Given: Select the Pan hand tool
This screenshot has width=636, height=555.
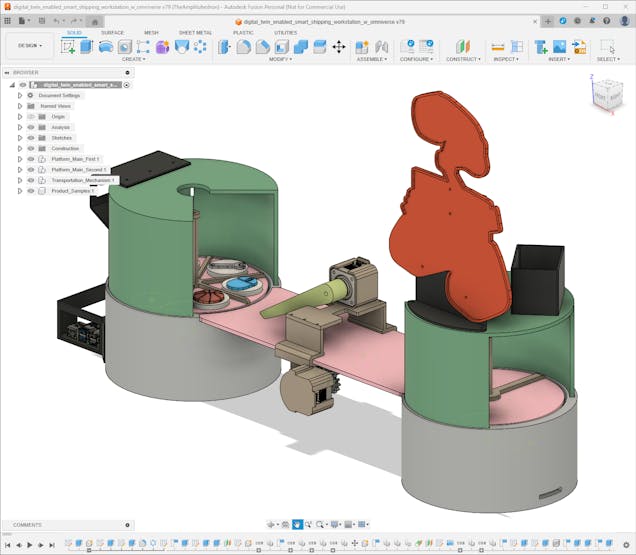Looking at the screenshot, I should coord(297,525).
